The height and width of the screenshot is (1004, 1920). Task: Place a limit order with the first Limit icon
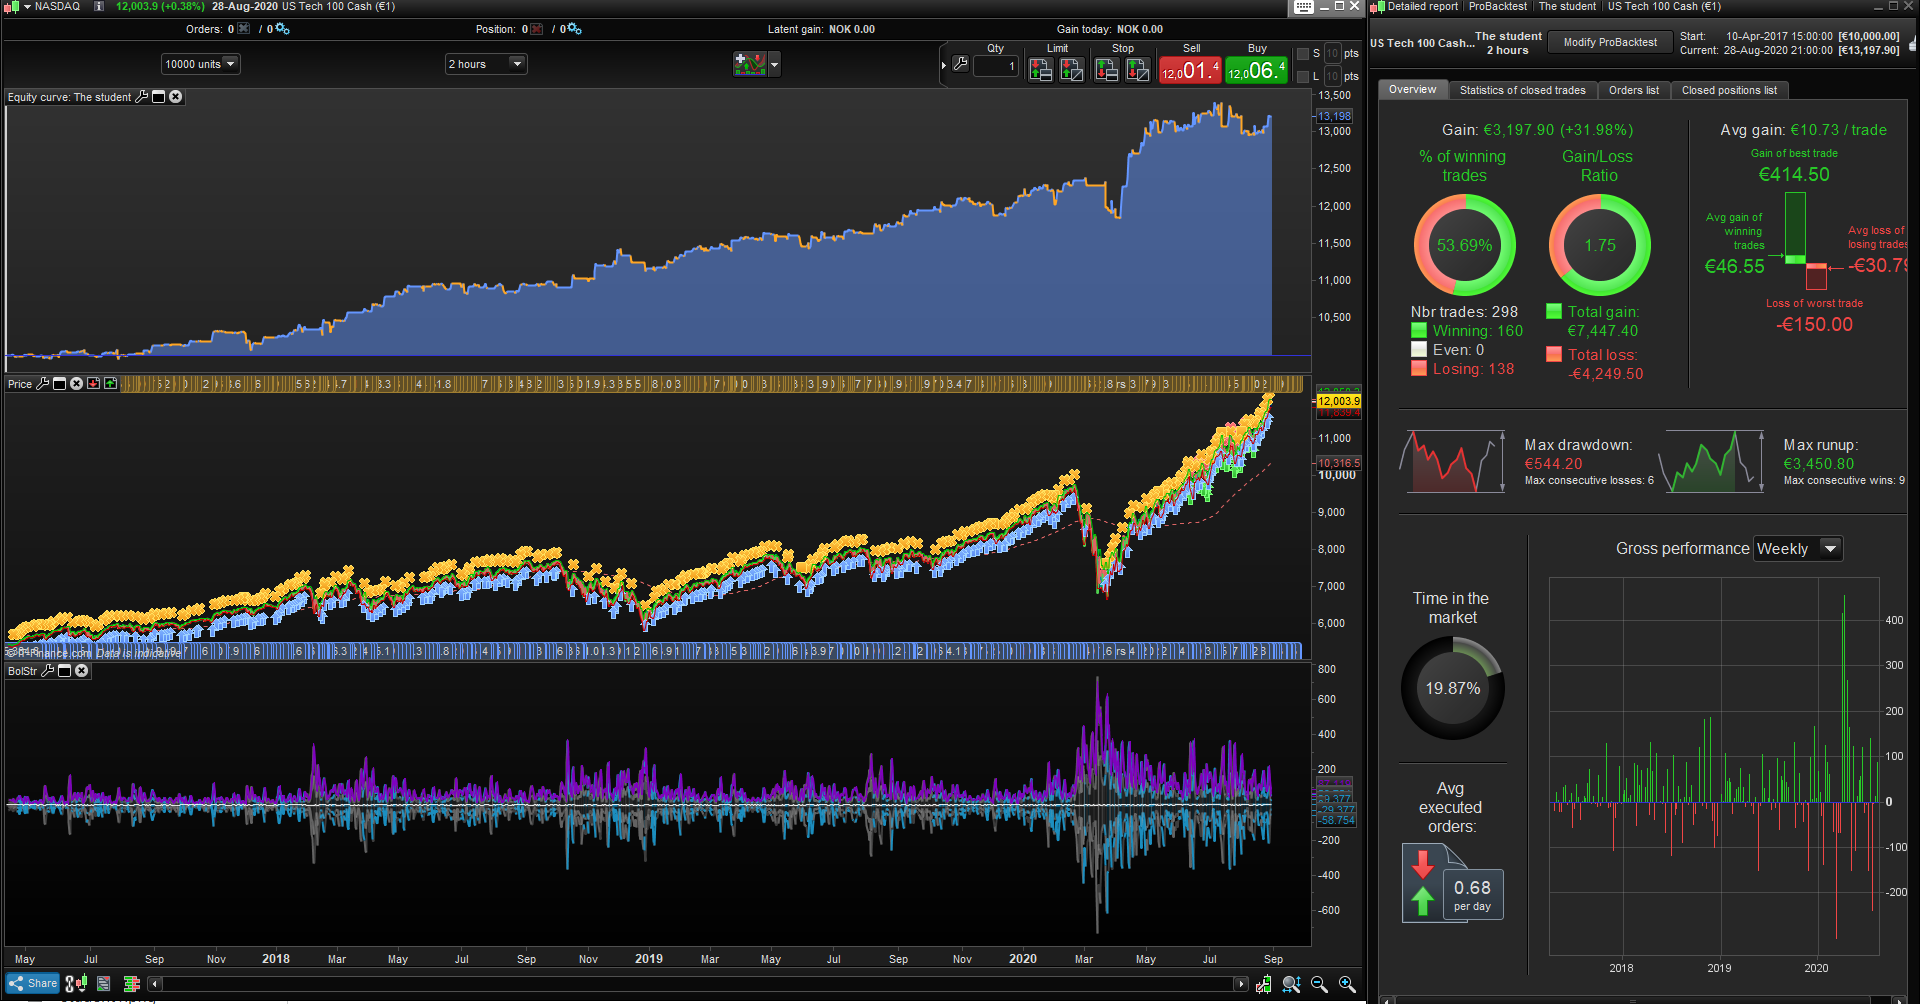(1040, 69)
